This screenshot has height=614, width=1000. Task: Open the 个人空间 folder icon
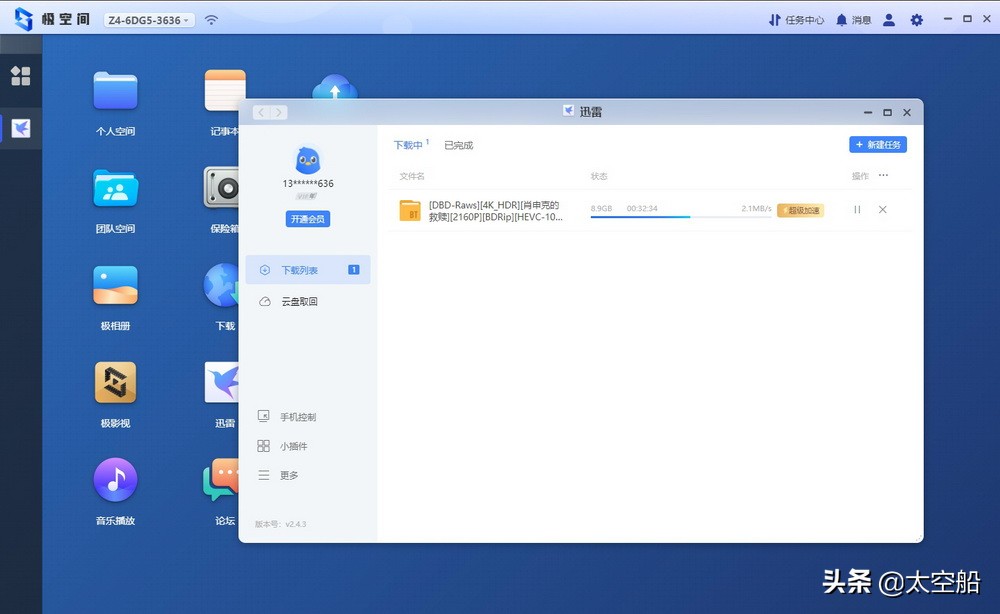tap(115, 91)
